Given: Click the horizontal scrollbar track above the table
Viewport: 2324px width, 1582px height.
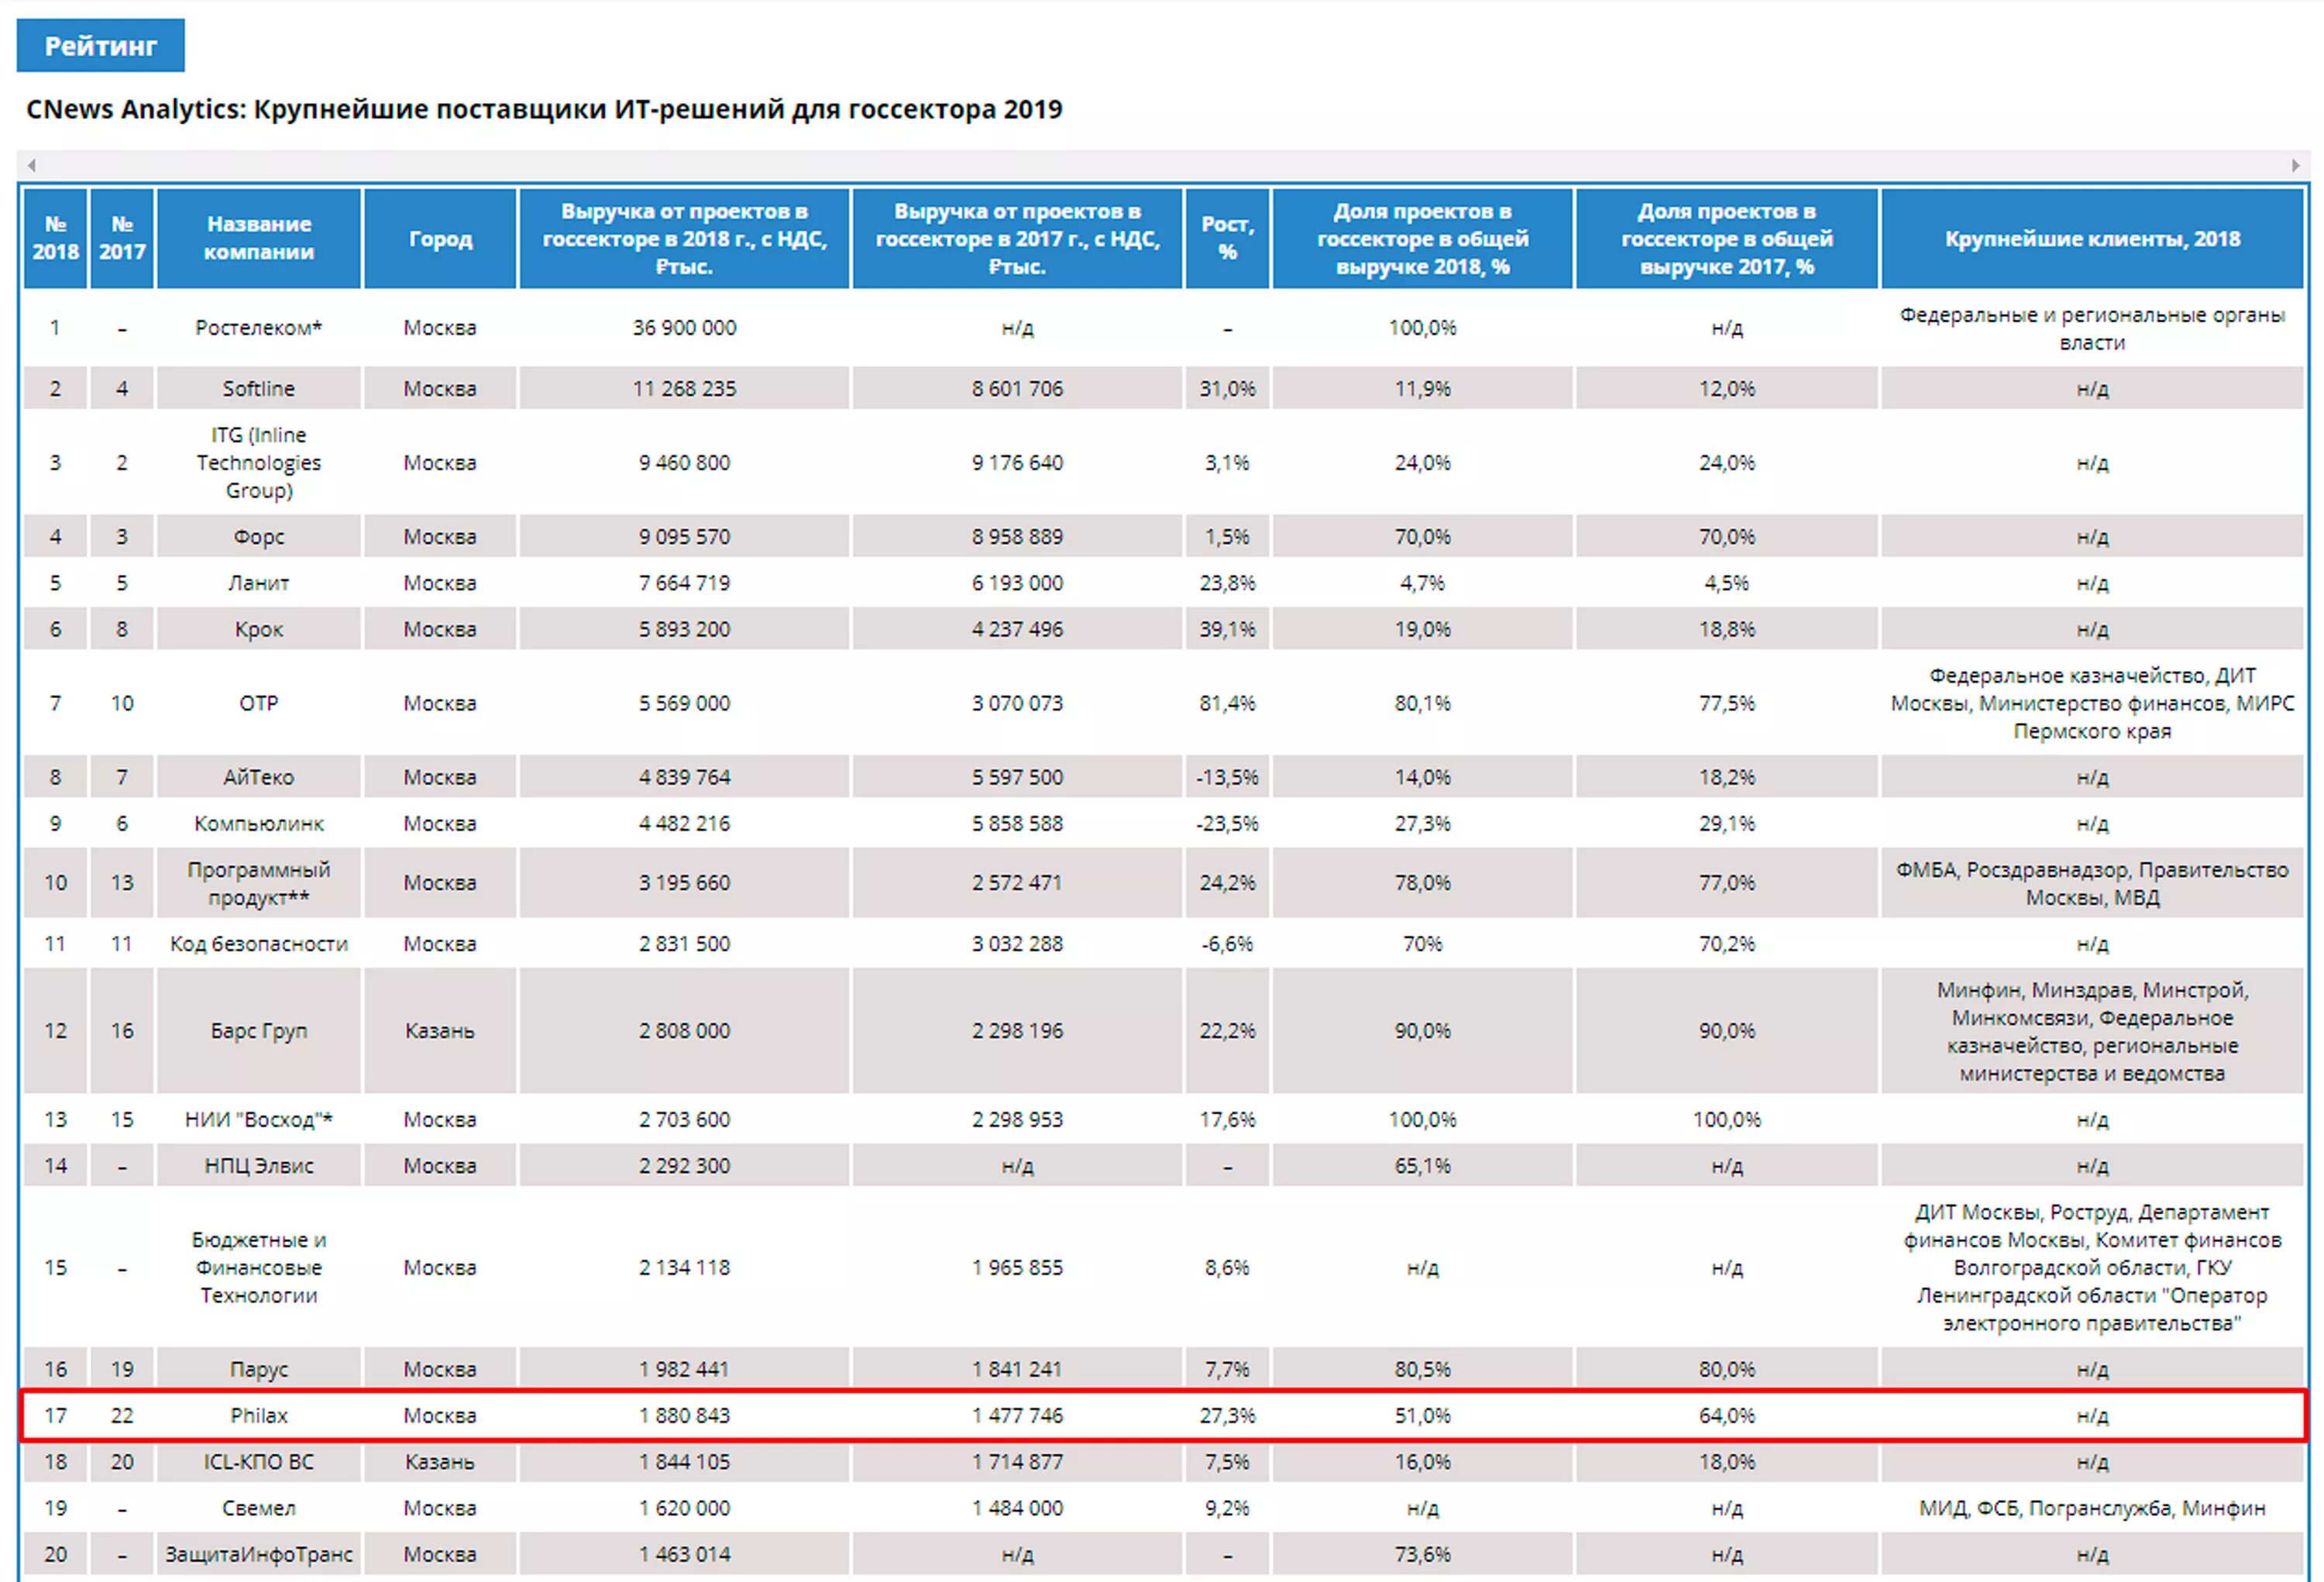Looking at the screenshot, I should point(1163,165).
